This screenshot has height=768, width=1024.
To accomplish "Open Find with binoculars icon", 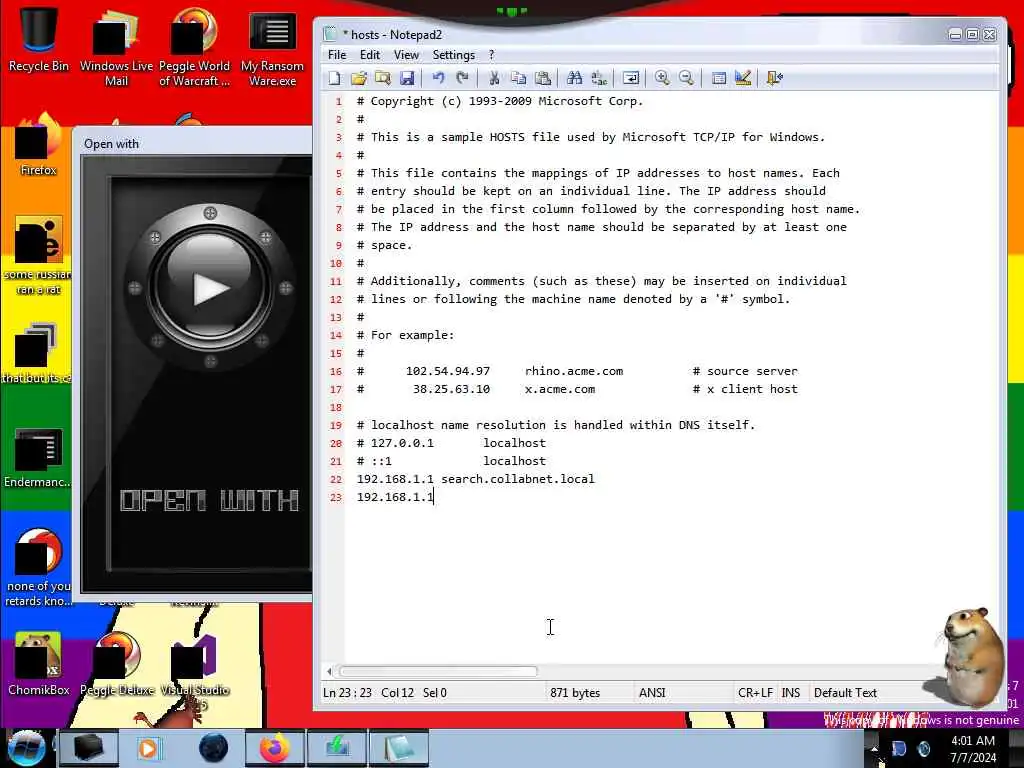I will (x=575, y=78).
